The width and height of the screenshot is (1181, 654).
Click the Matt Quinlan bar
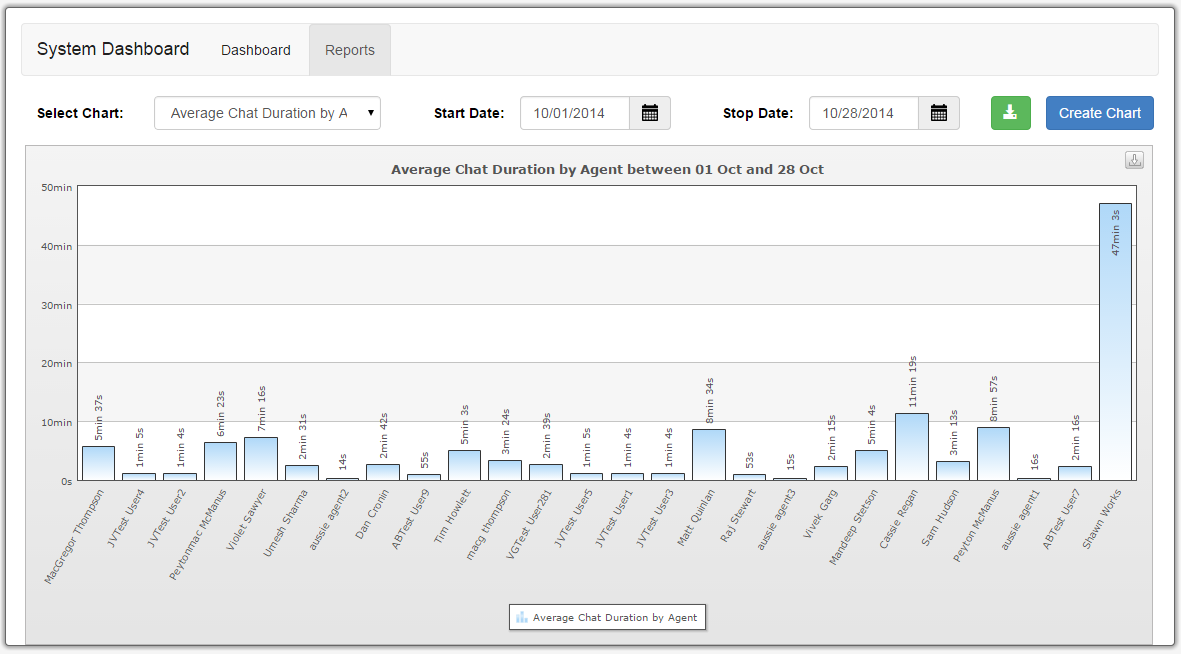tap(709, 455)
